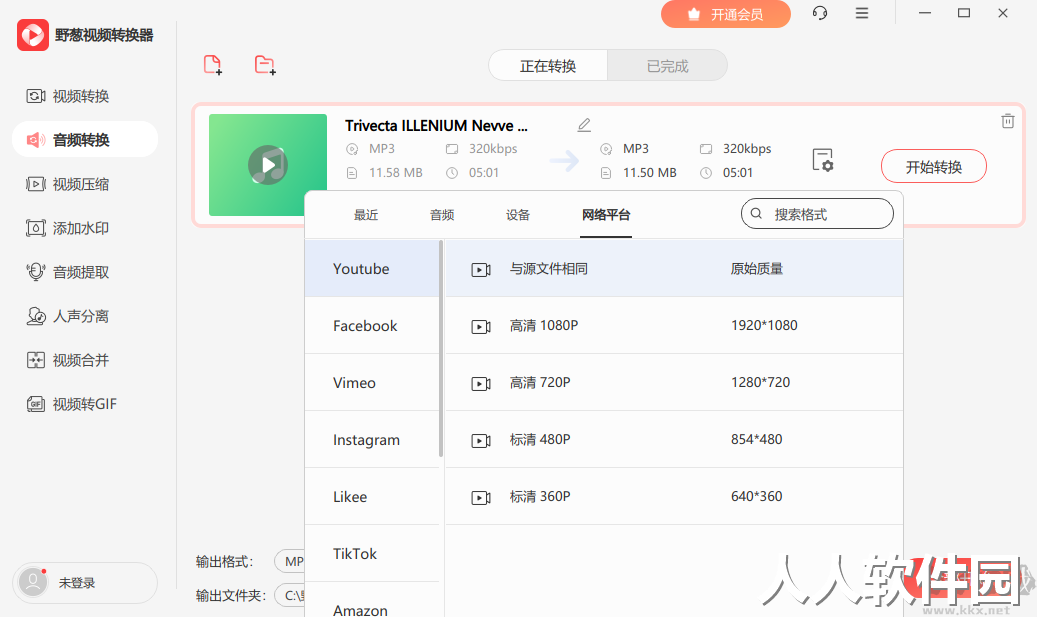Click the Trivecta ILLENIUM file title
Viewport: 1037px width, 617px height.
coord(436,126)
